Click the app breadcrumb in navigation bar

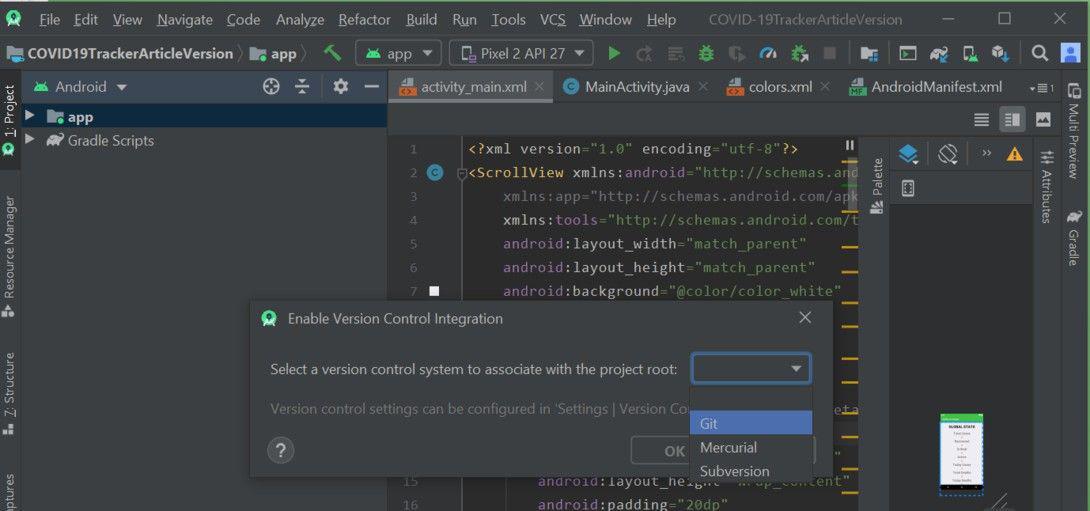point(273,54)
